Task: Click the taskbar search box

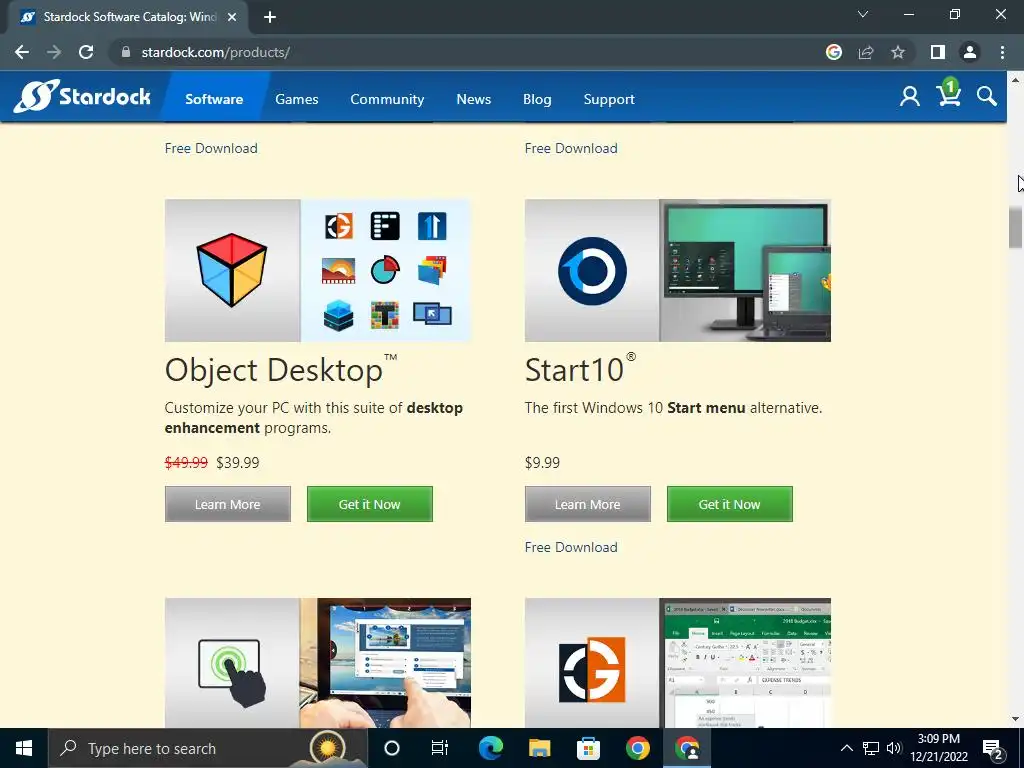Action: [x=208, y=748]
